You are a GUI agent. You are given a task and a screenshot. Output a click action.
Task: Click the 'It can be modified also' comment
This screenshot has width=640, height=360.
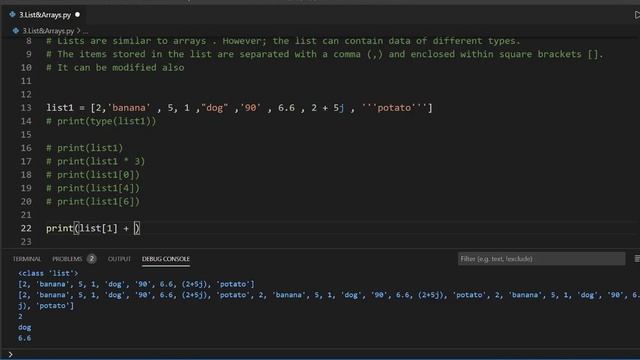click(115, 68)
